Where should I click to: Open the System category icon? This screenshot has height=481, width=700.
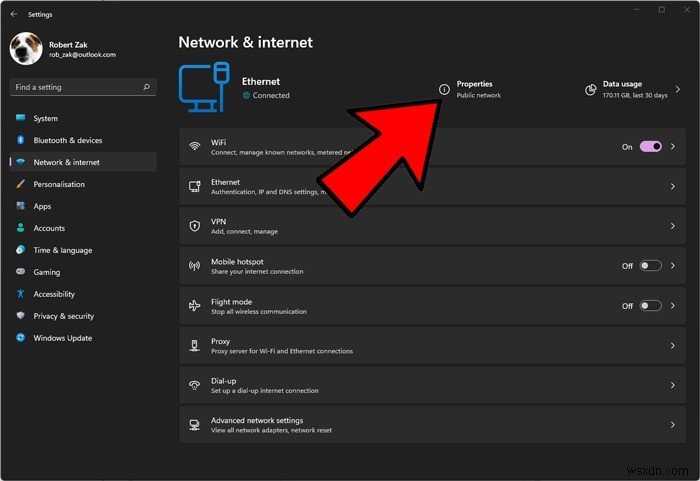pos(21,118)
